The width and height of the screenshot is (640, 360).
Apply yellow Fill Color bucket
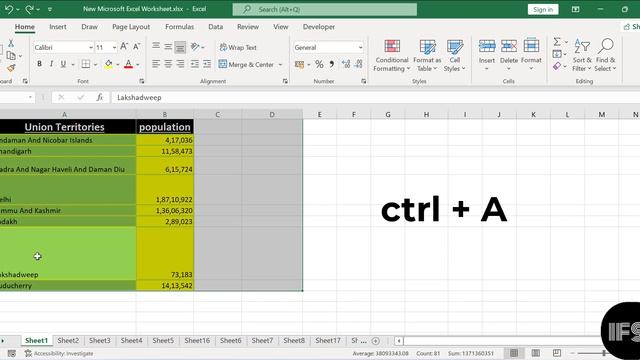coord(109,64)
